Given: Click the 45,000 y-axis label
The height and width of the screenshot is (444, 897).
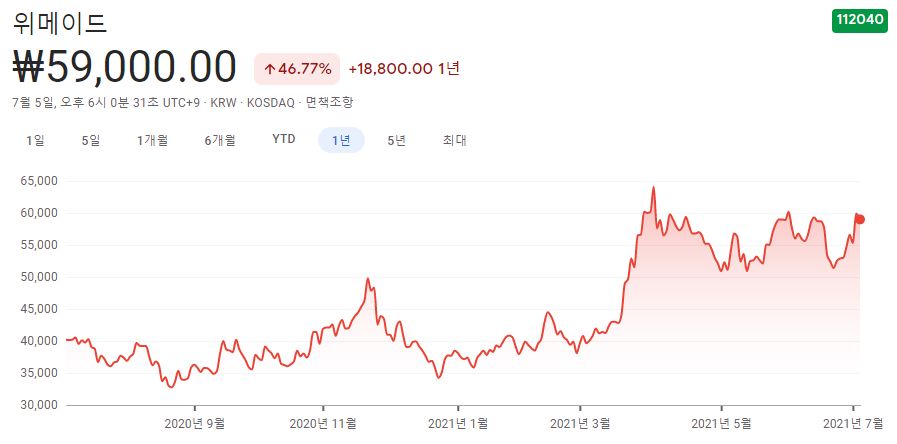Looking at the screenshot, I should tap(39, 309).
